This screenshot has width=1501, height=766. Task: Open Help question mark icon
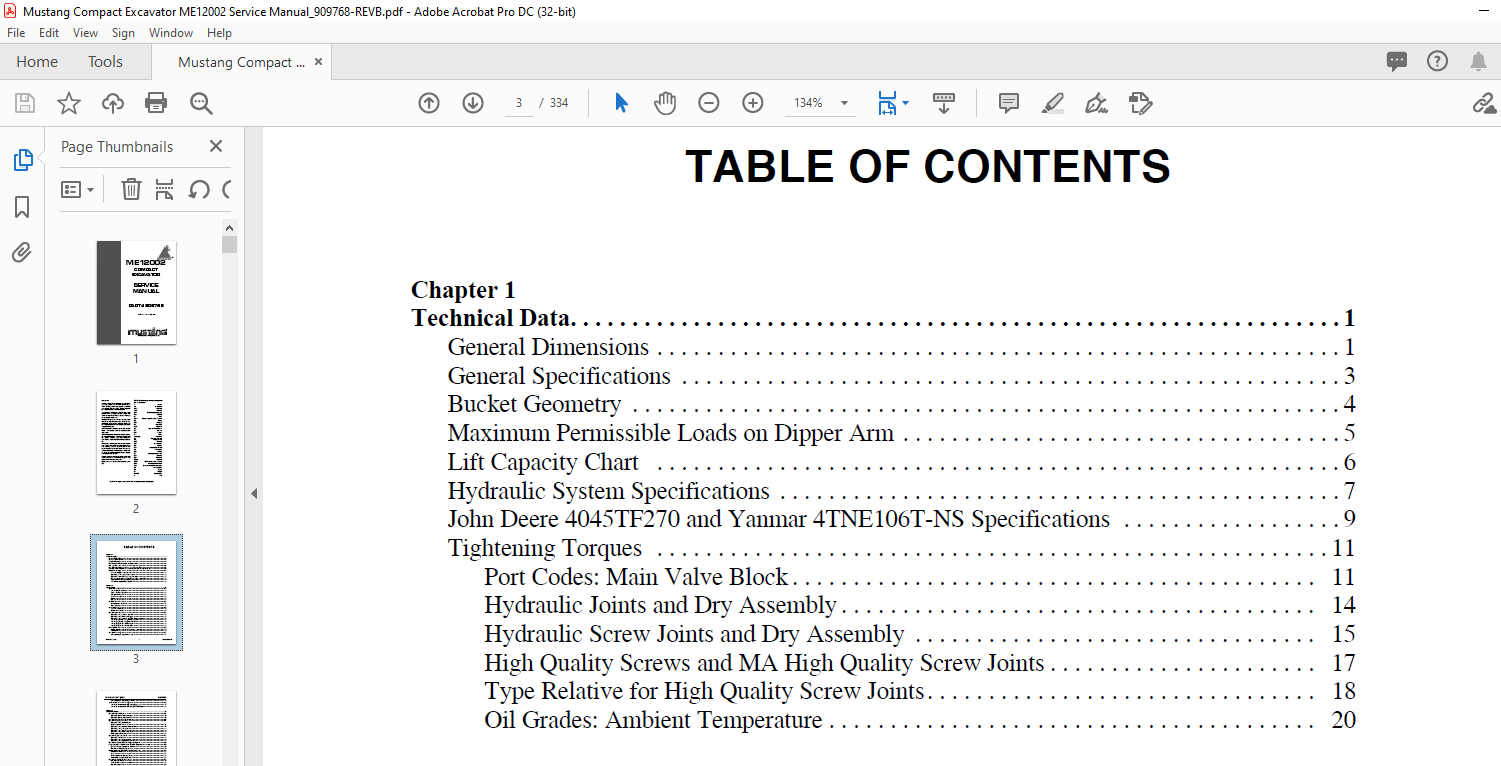[x=1437, y=62]
